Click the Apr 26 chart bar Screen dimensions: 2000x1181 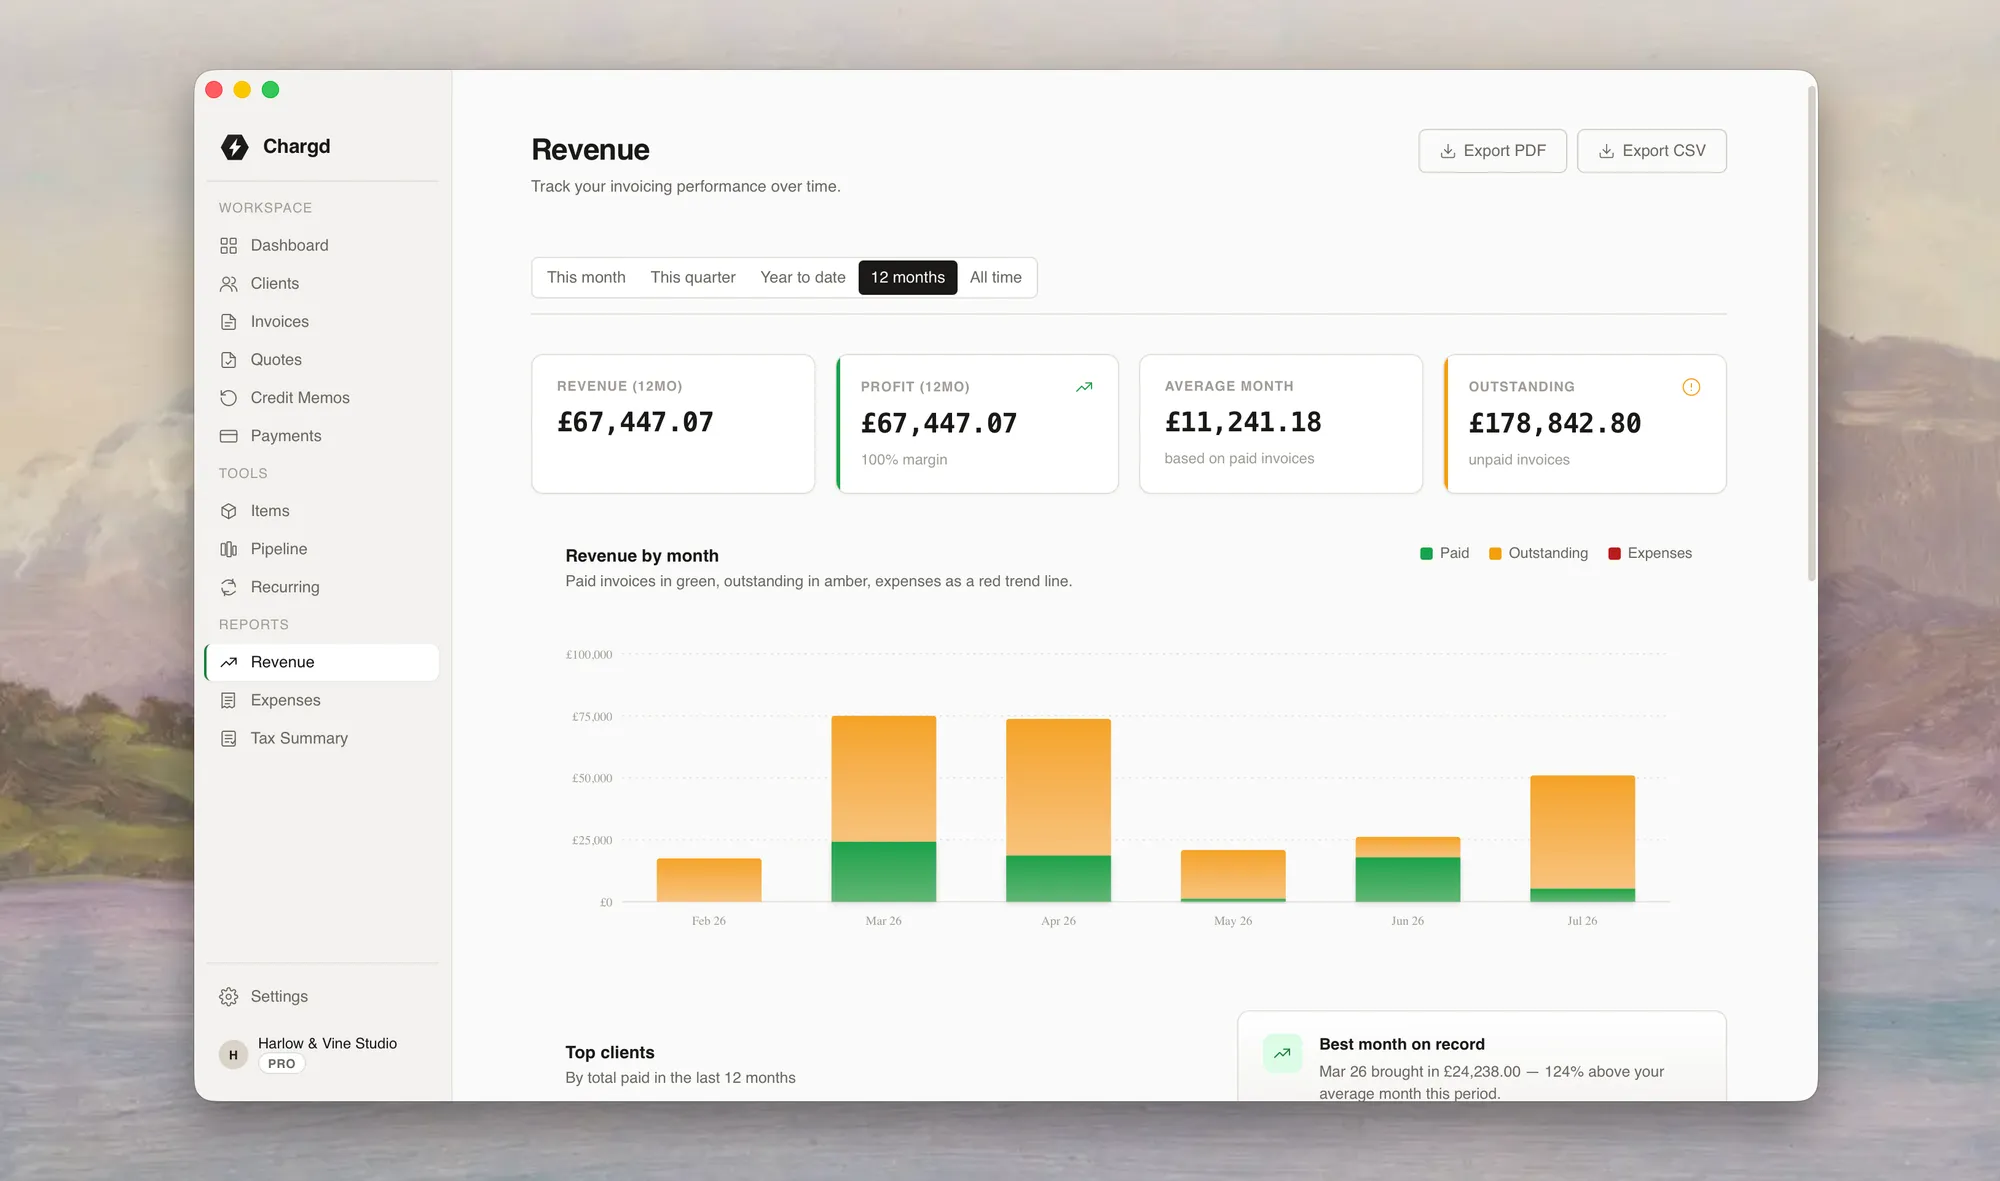pos(1058,811)
